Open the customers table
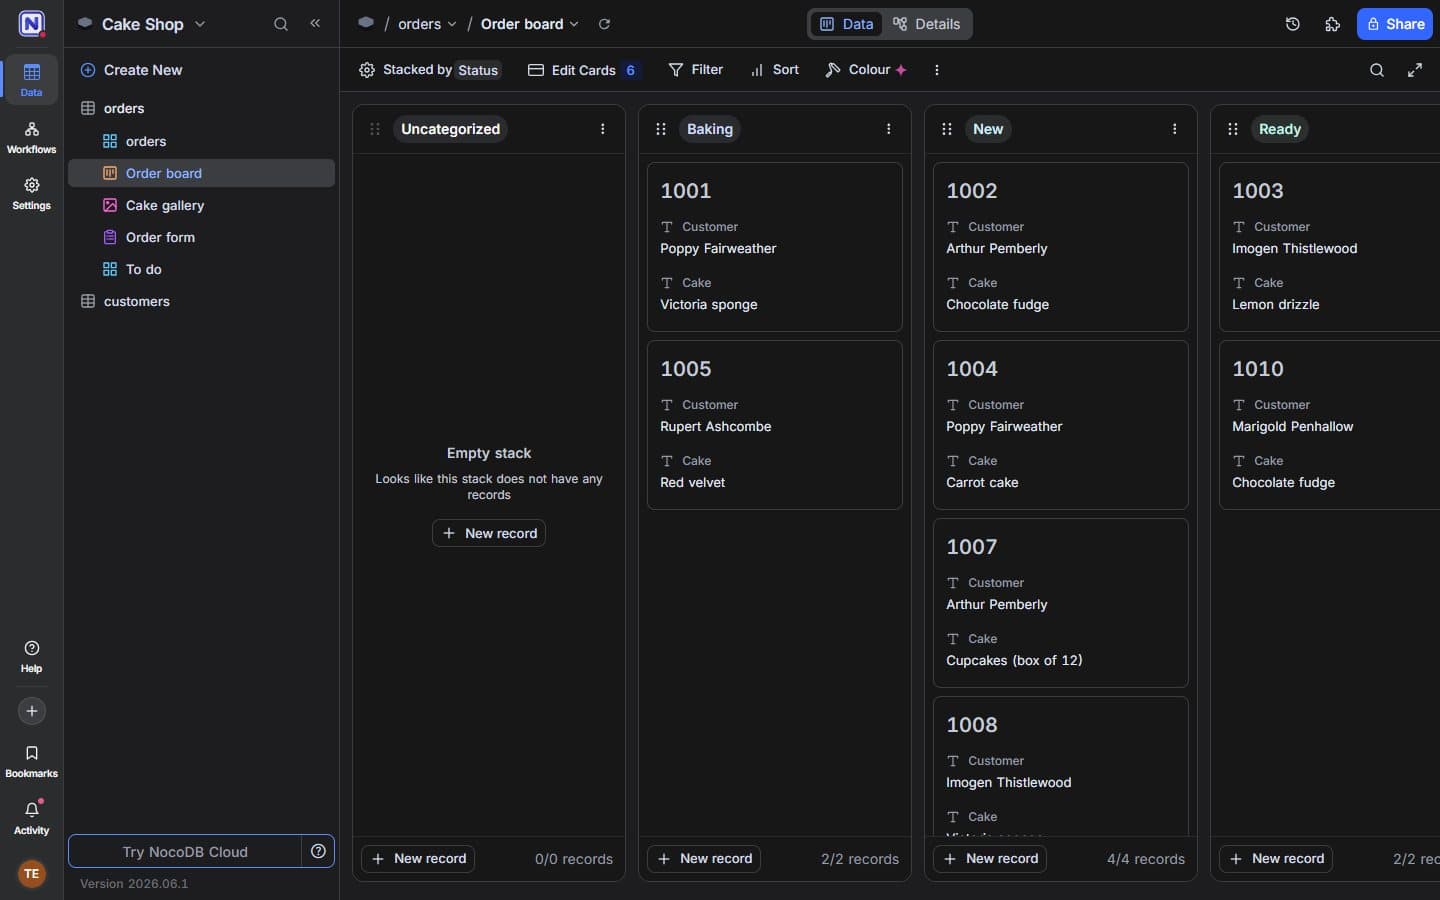Screen dimensions: 1440x900 tap(201, 301)
